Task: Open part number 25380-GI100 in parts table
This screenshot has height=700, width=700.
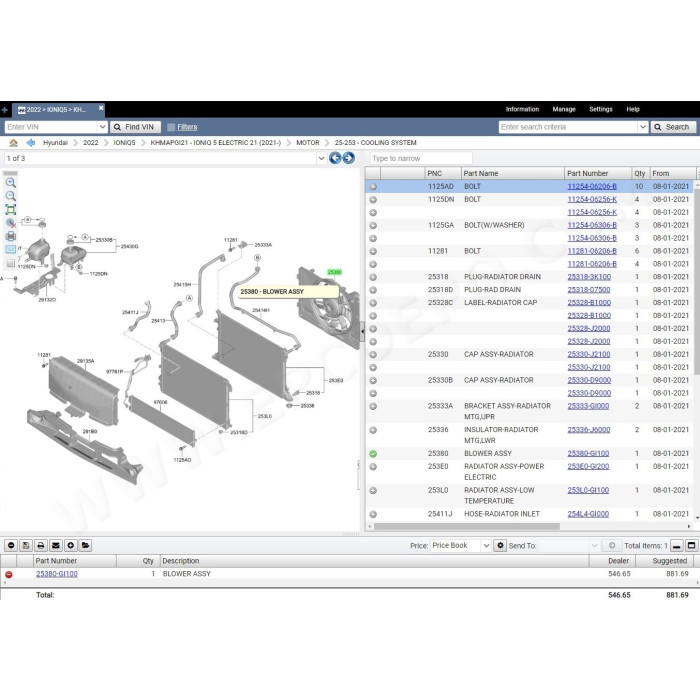Action: [x=588, y=454]
